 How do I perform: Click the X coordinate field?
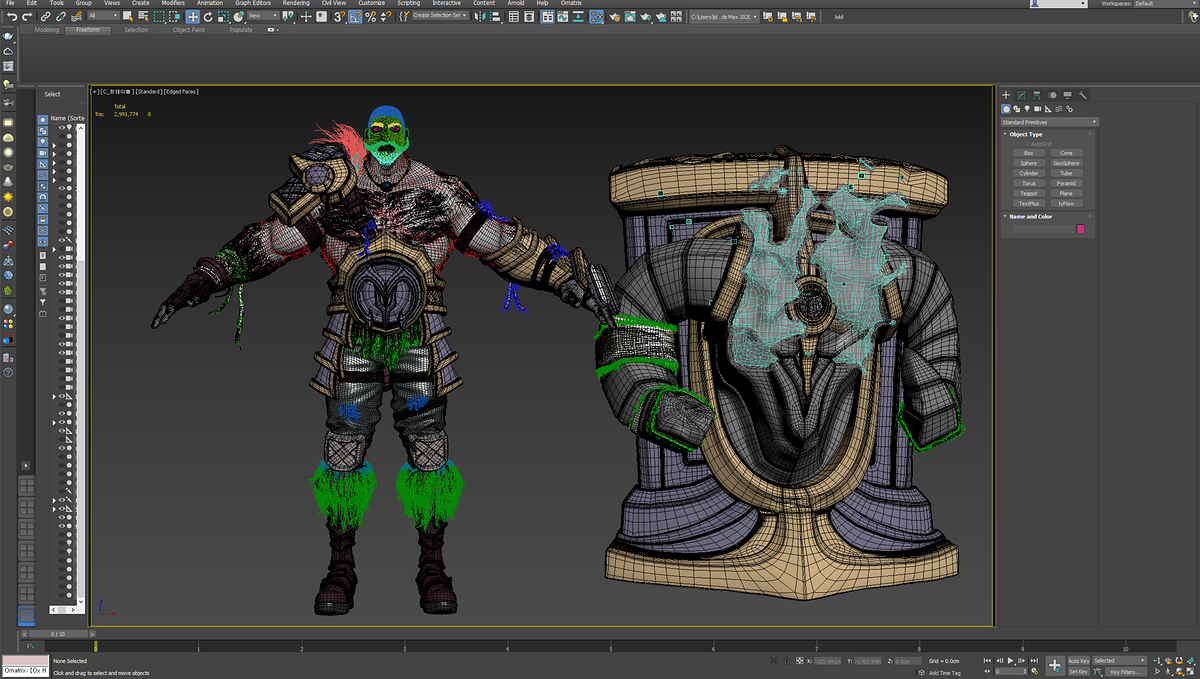click(x=829, y=661)
